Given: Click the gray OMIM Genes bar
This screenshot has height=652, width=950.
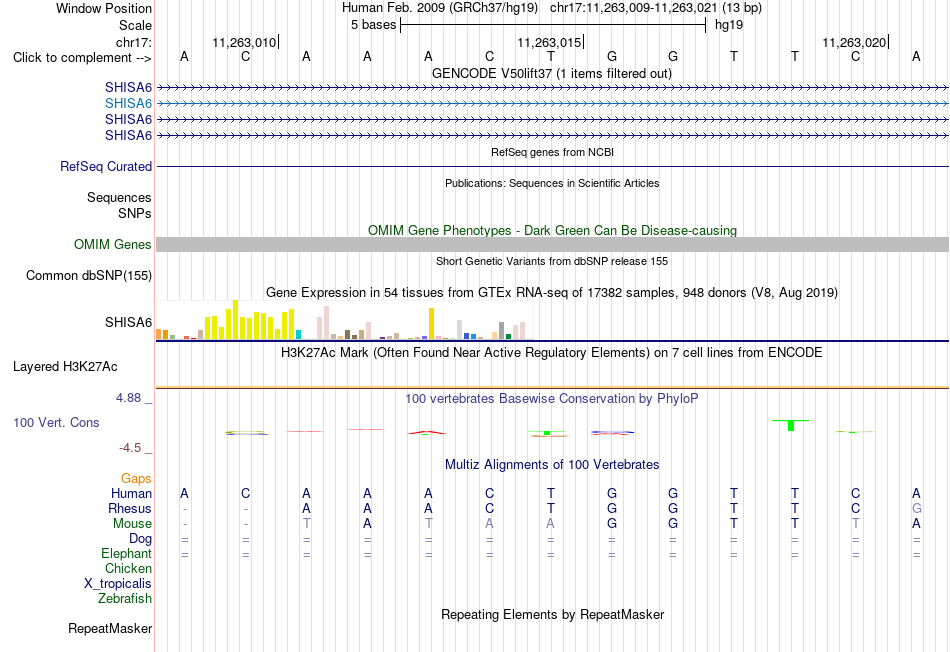Looking at the screenshot, I should tap(553, 244).
